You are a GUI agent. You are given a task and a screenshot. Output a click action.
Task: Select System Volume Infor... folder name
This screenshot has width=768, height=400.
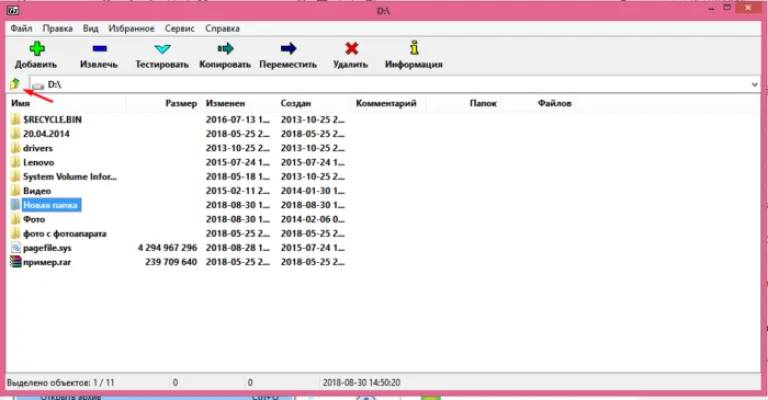70,176
